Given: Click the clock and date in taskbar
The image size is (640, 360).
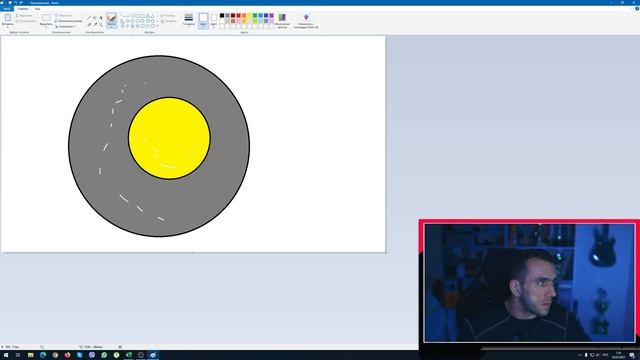Looking at the screenshot, I should click(x=619, y=355).
